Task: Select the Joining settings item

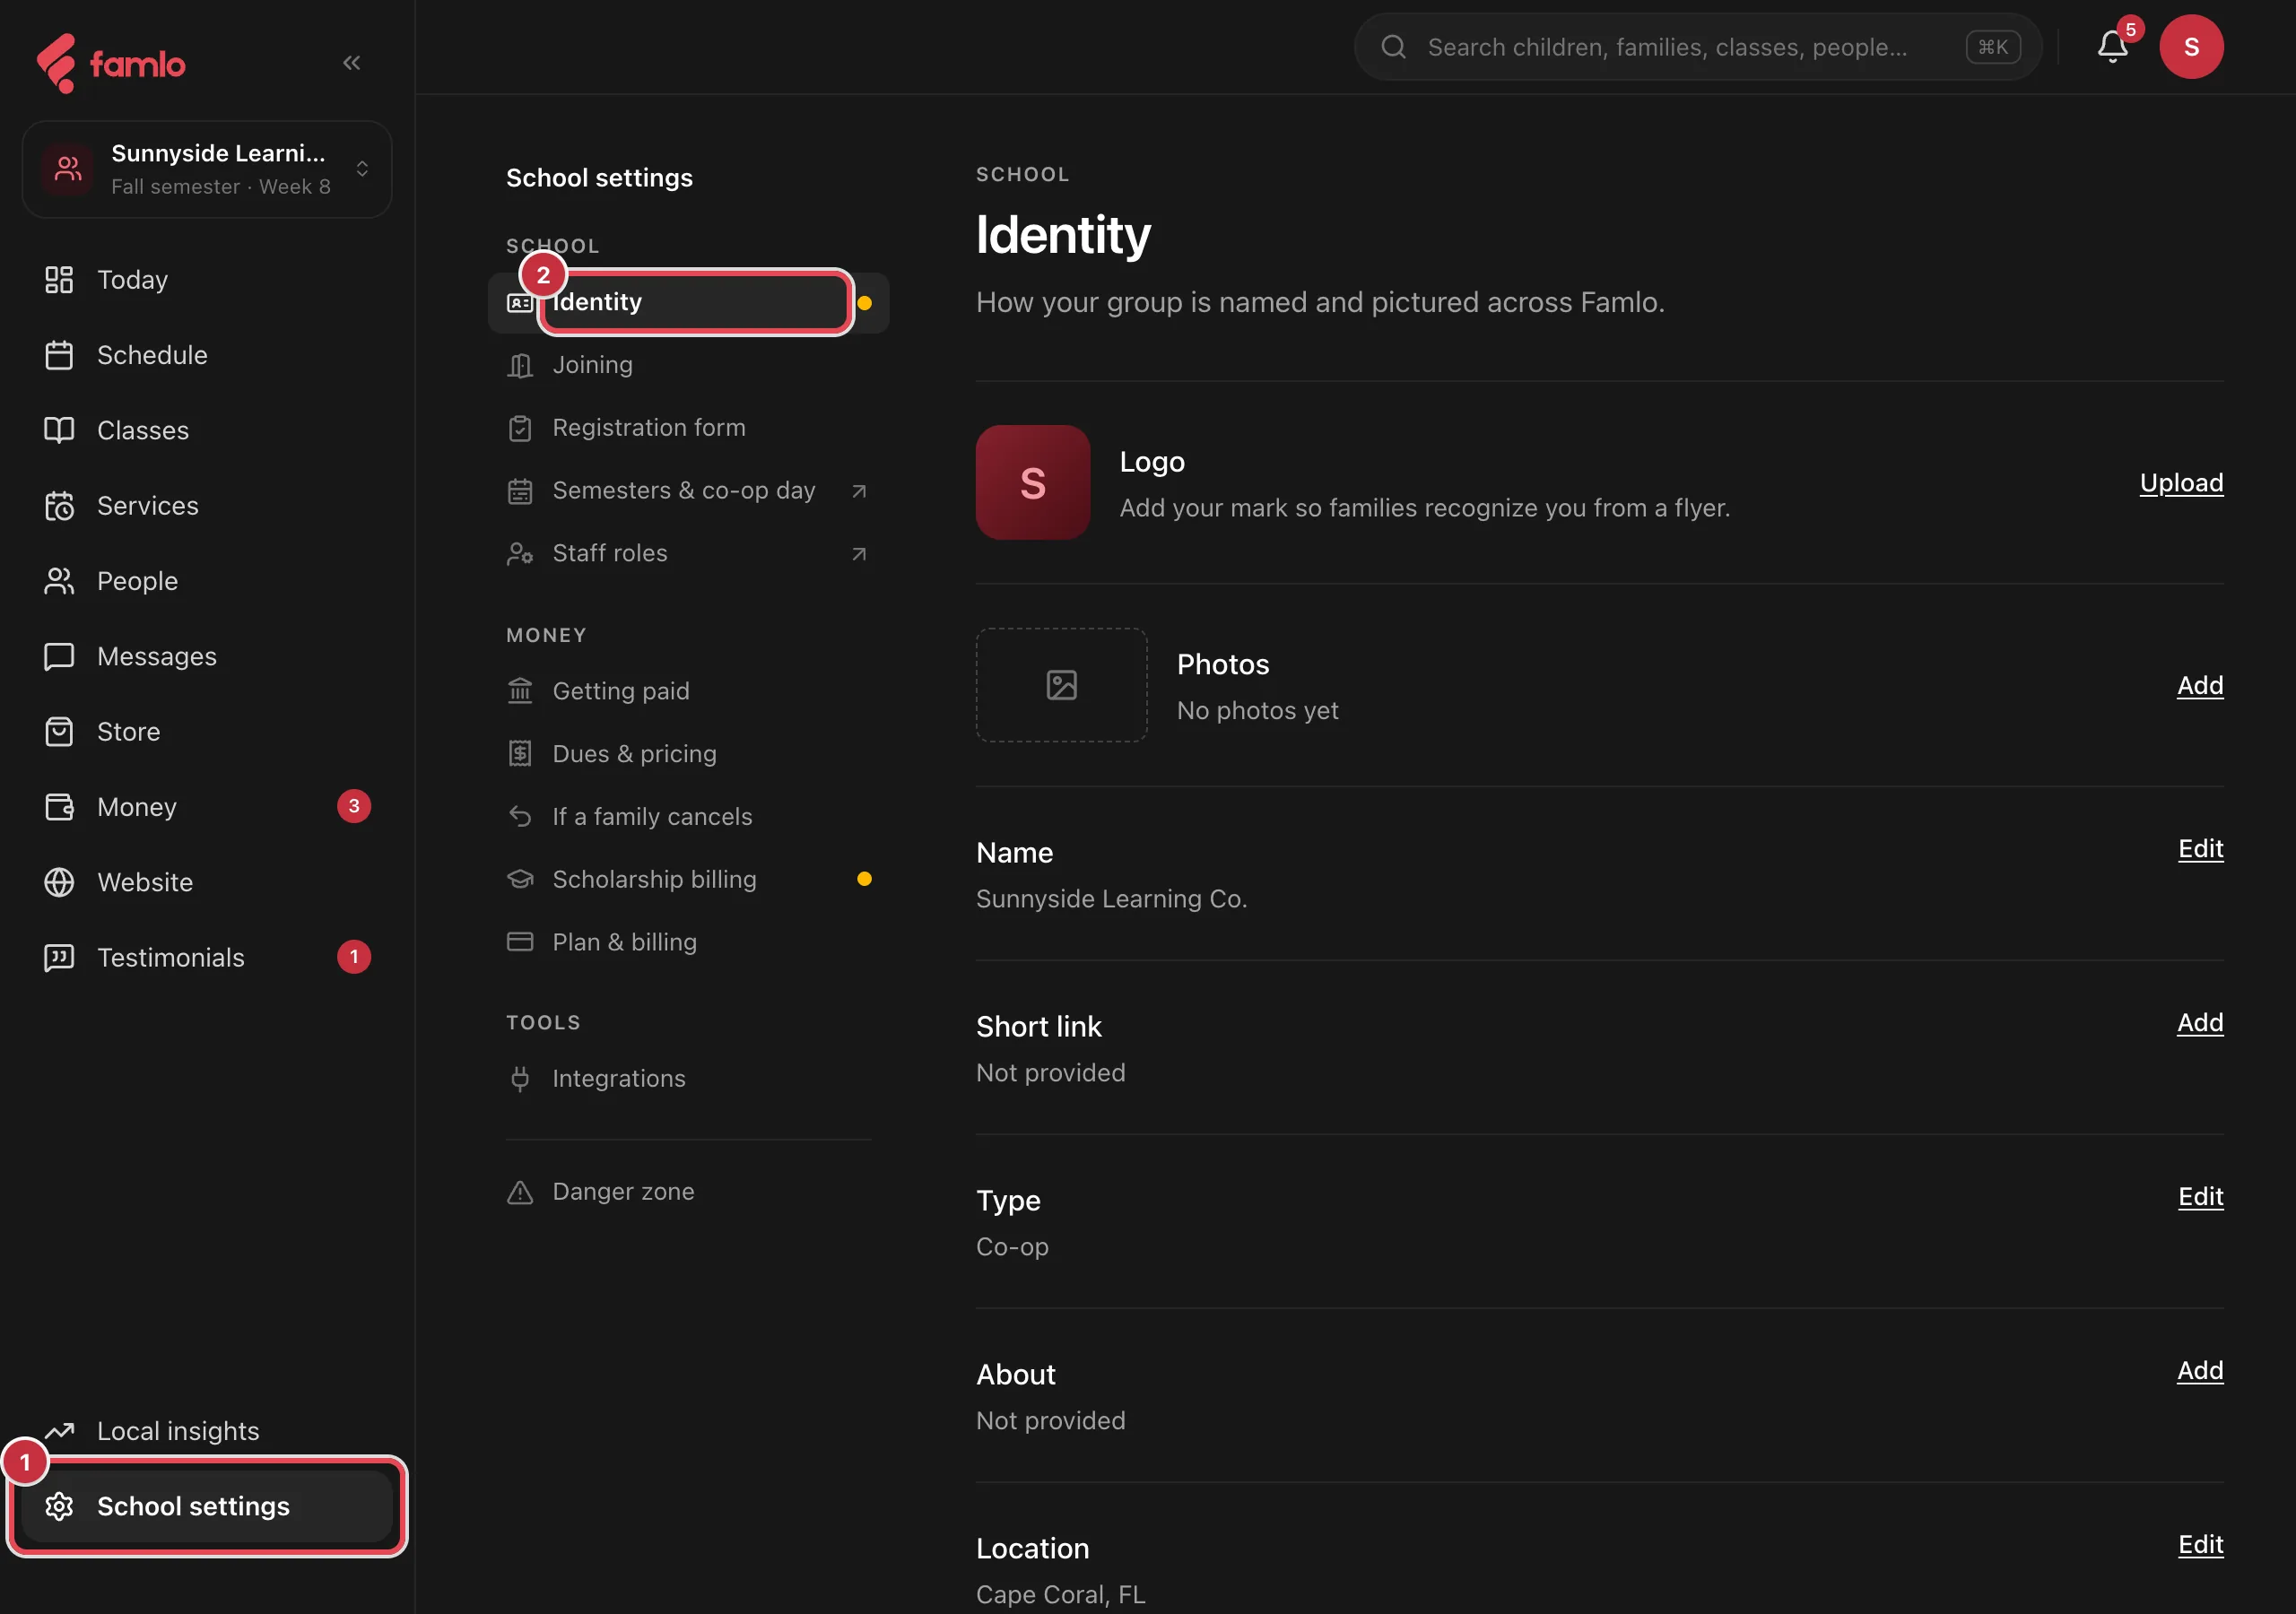Action: click(x=688, y=365)
